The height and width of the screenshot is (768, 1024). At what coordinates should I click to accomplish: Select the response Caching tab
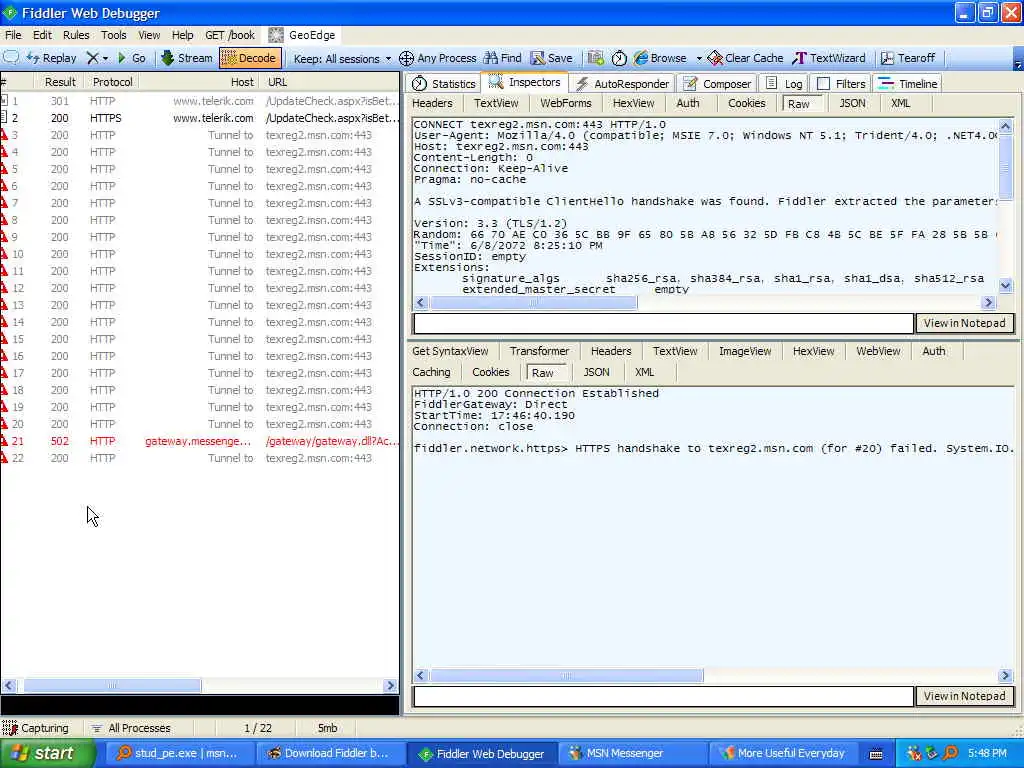(x=431, y=372)
